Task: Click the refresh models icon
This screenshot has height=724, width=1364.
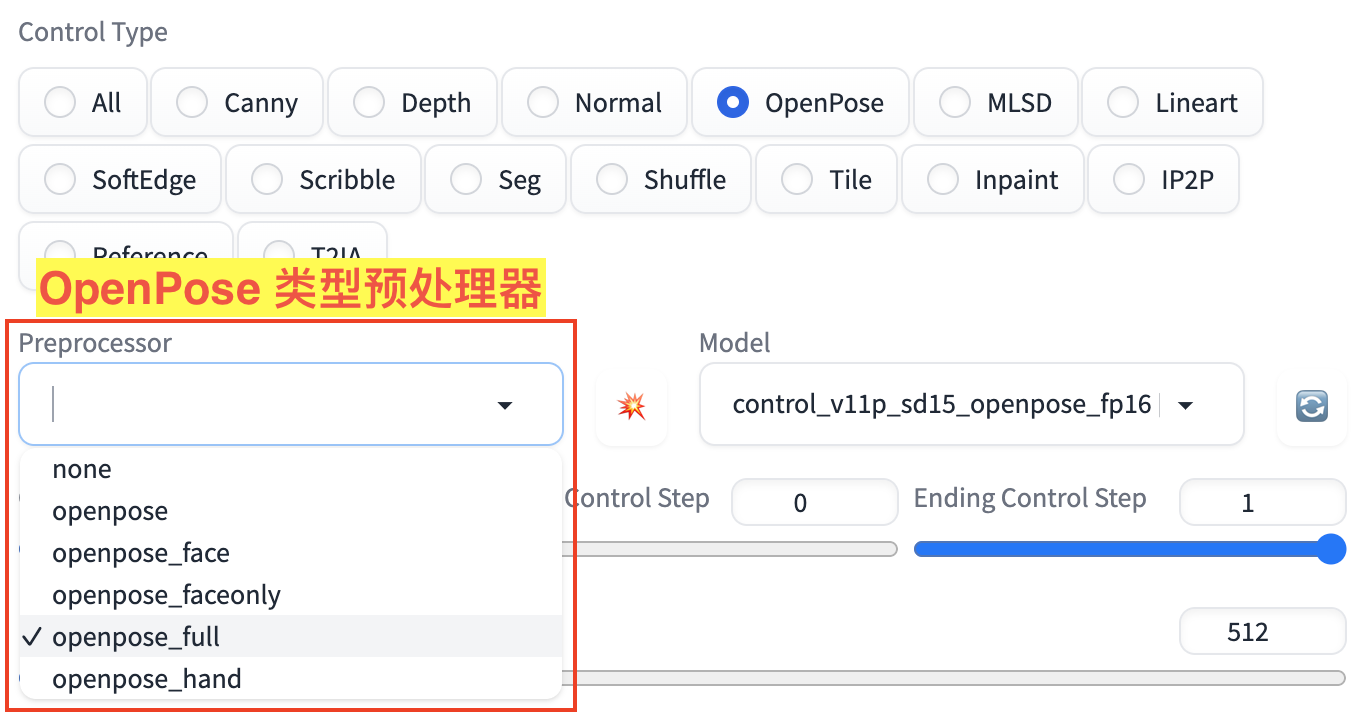Action: tap(1311, 405)
